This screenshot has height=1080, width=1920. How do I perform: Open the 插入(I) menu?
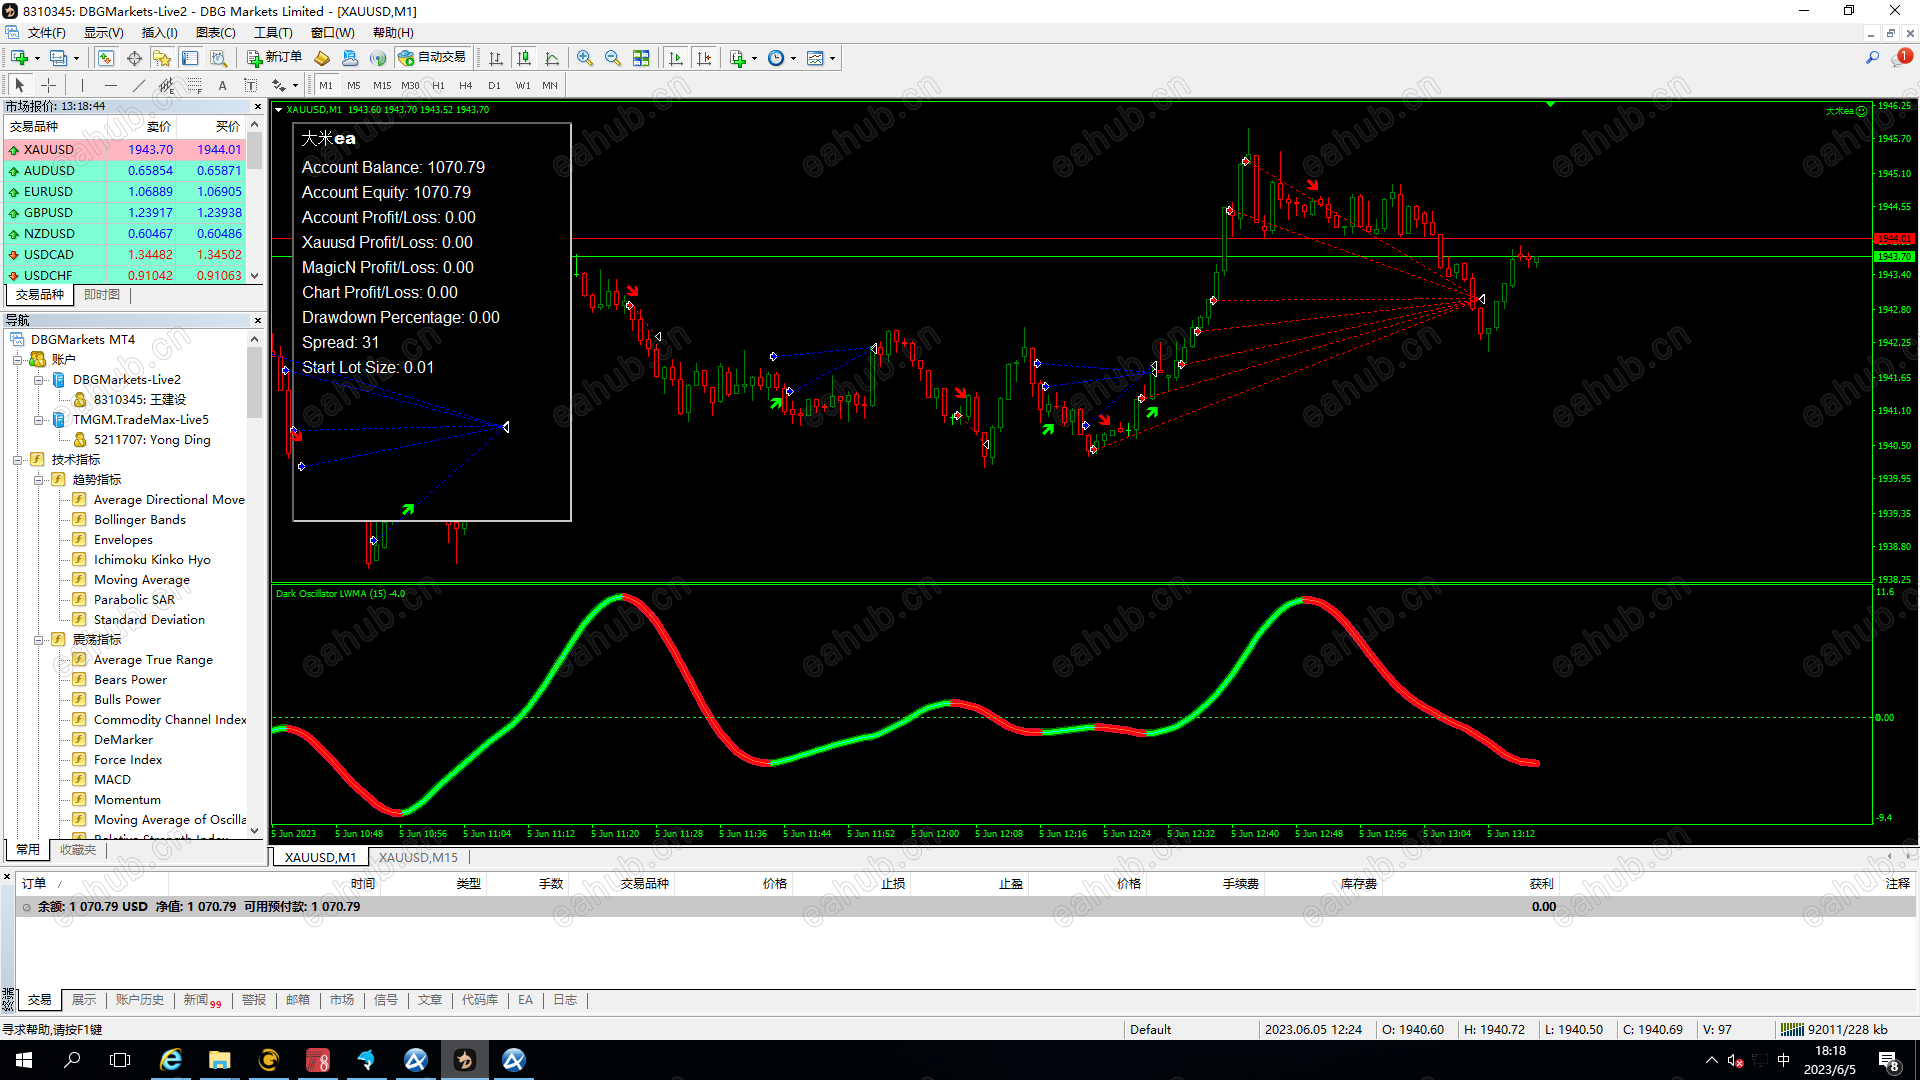(x=159, y=33)
